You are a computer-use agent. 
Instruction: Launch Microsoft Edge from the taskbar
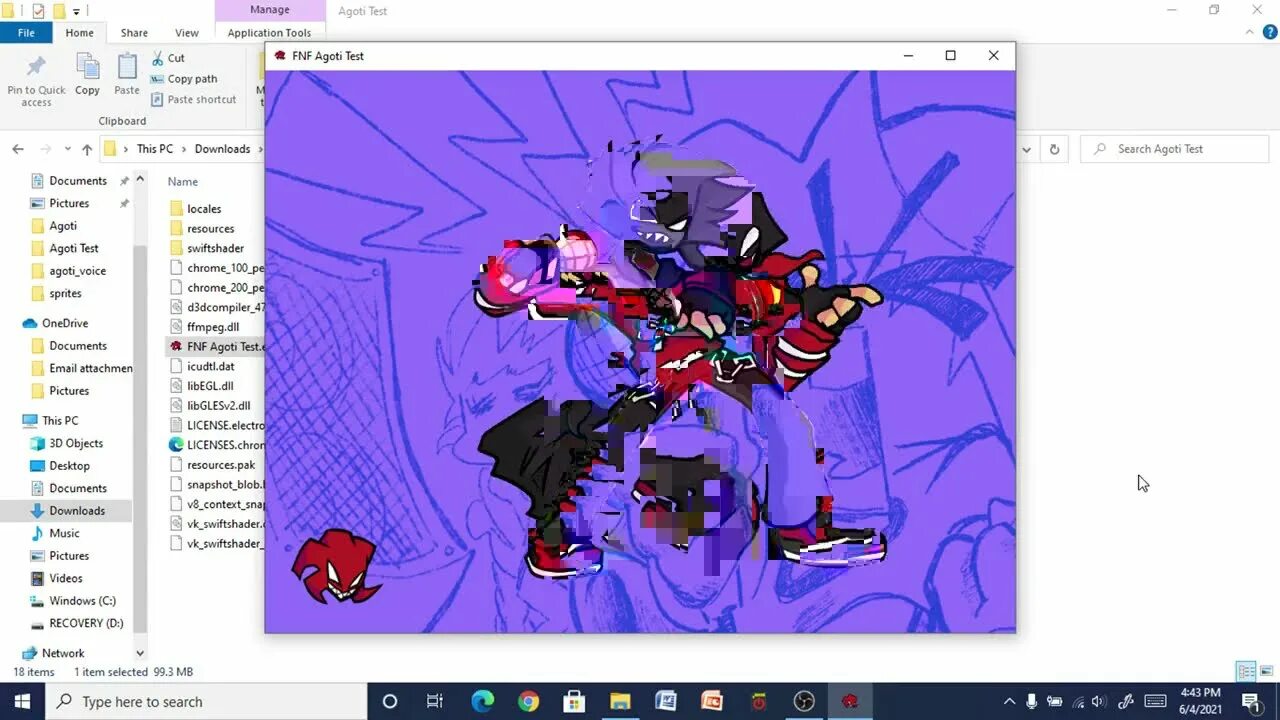[482, 701]
